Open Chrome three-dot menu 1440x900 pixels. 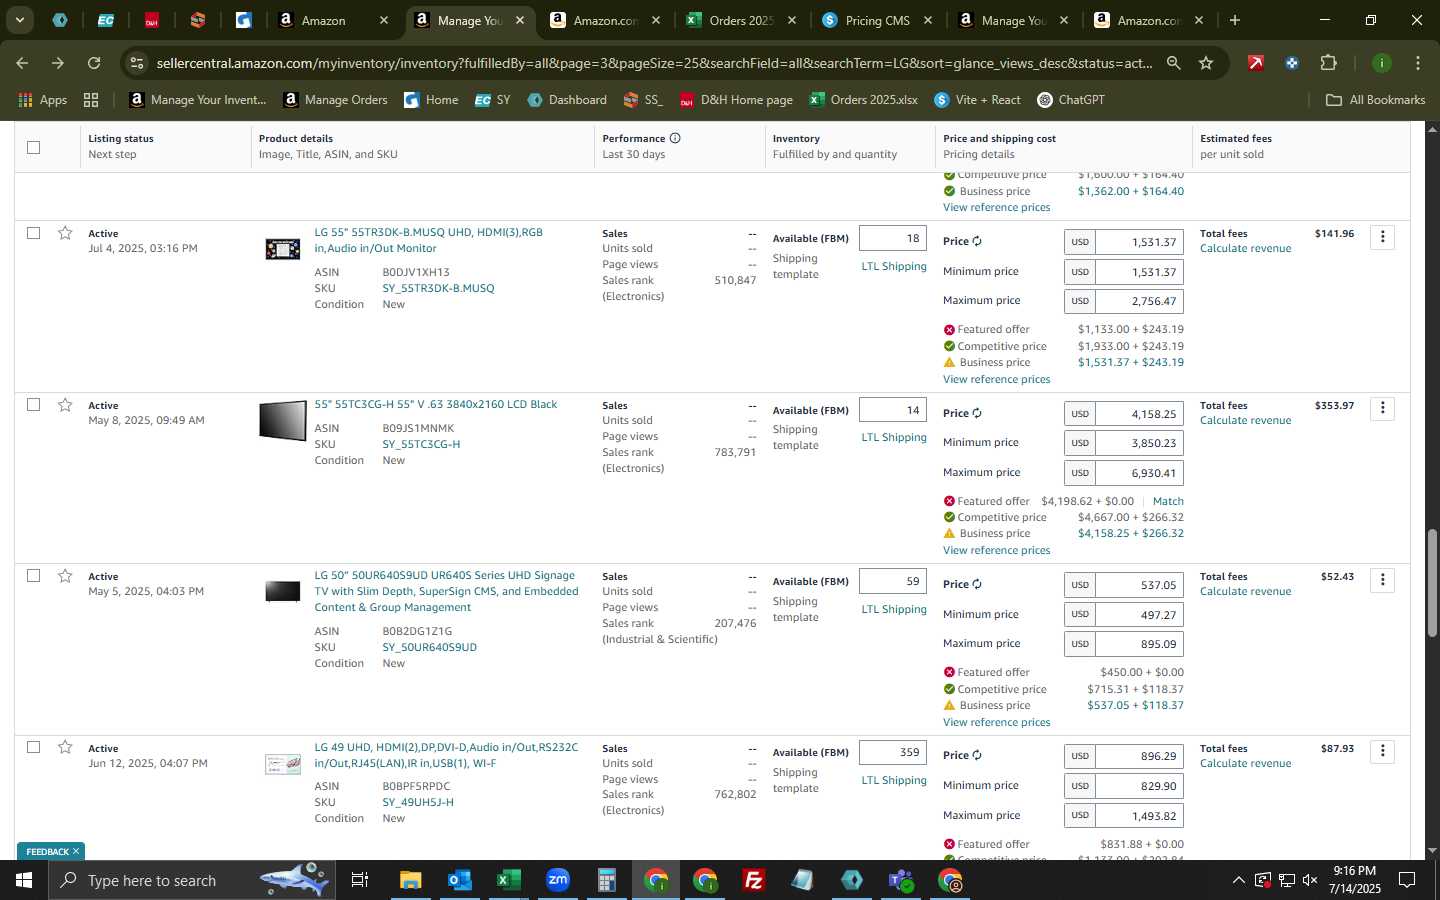tap(1418, 63)
